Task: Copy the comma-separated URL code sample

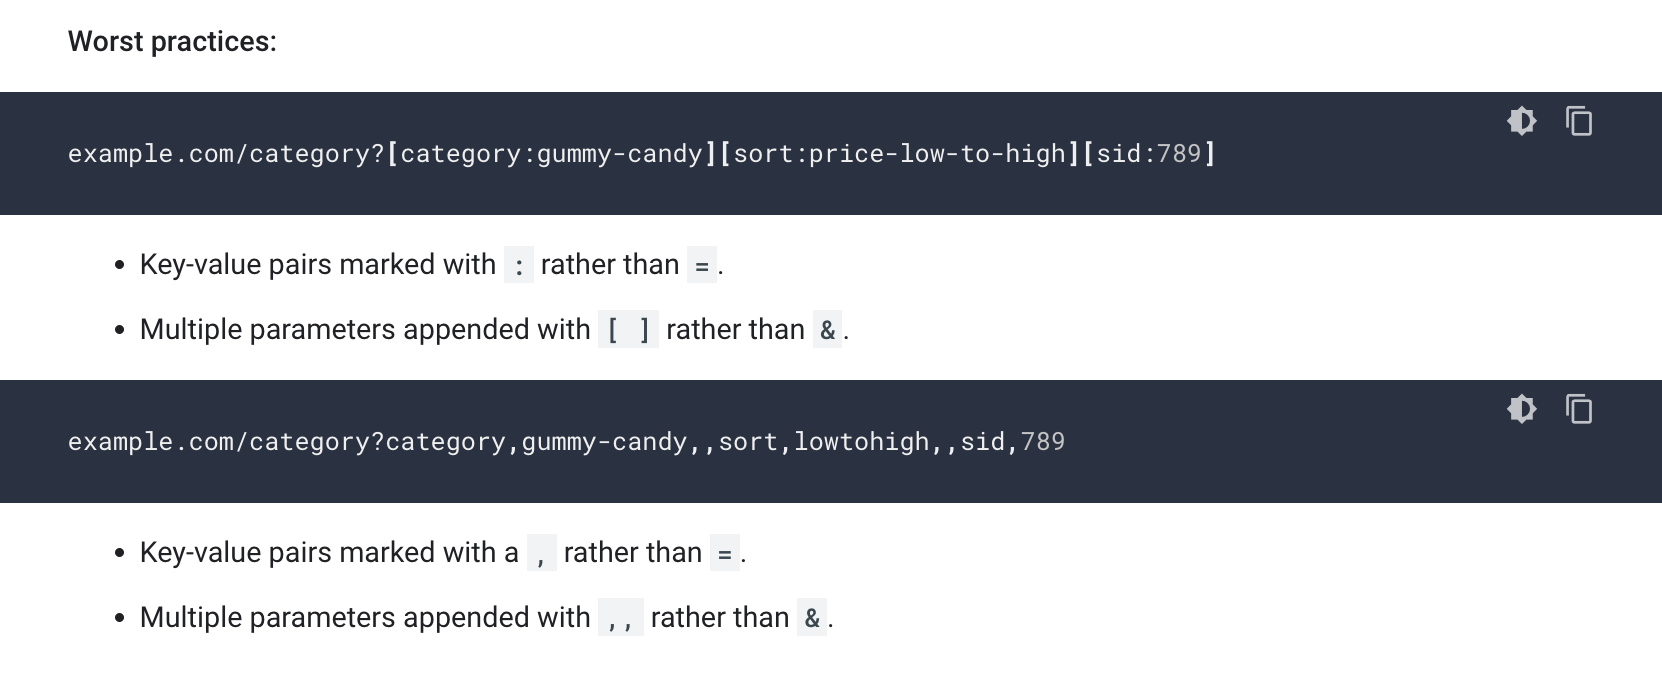Action: [x=1579, y=409]
